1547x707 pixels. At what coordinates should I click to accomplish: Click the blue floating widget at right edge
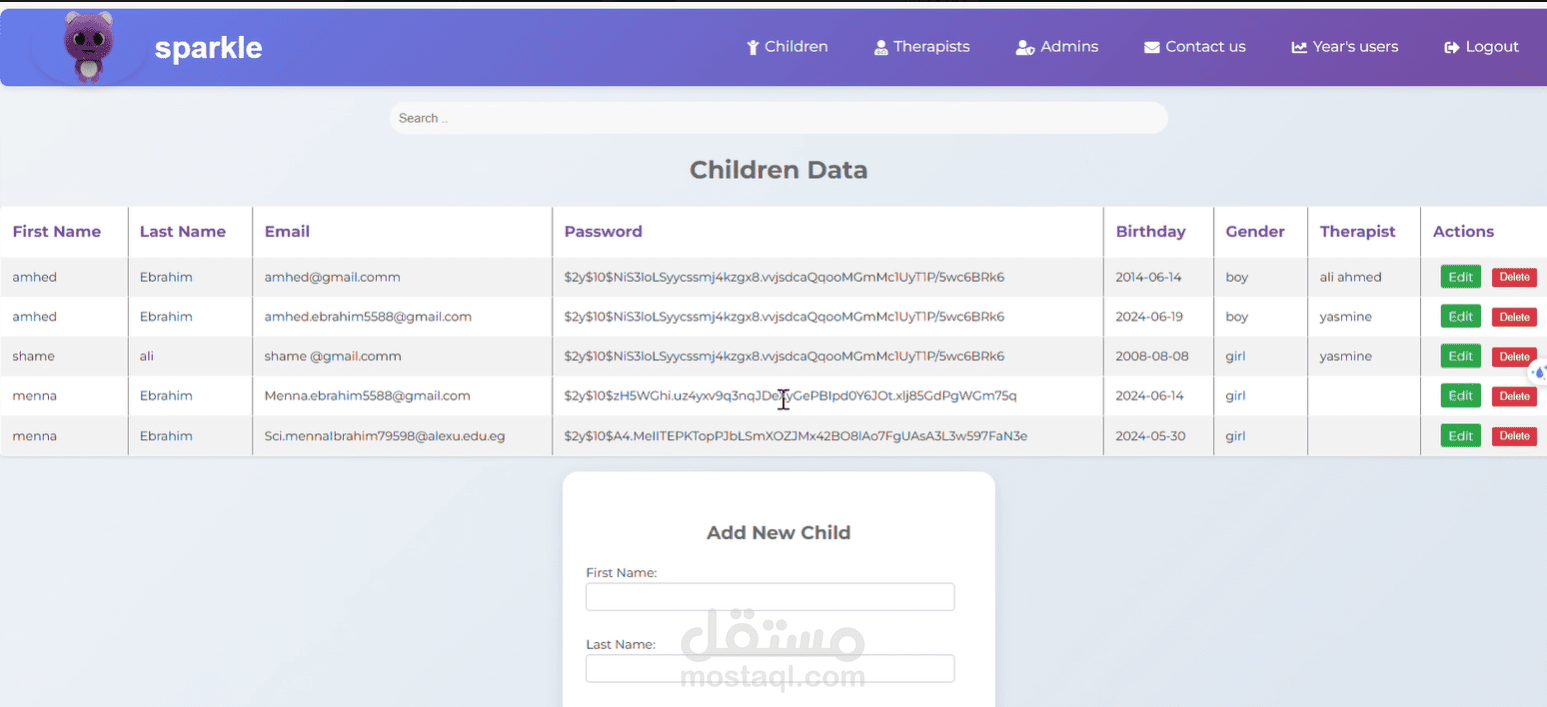pos(1539,372)
